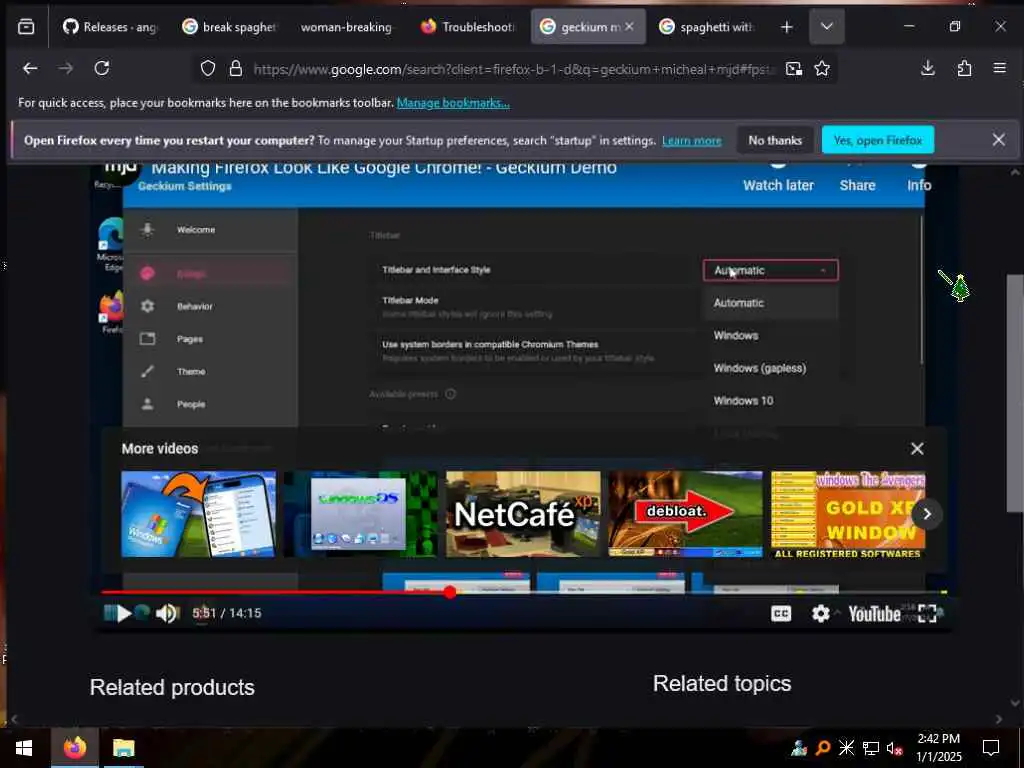The height and width of the screenshot is (768, 1024).
Task: Enter fullscreen video mode
Action: (927, 613)
